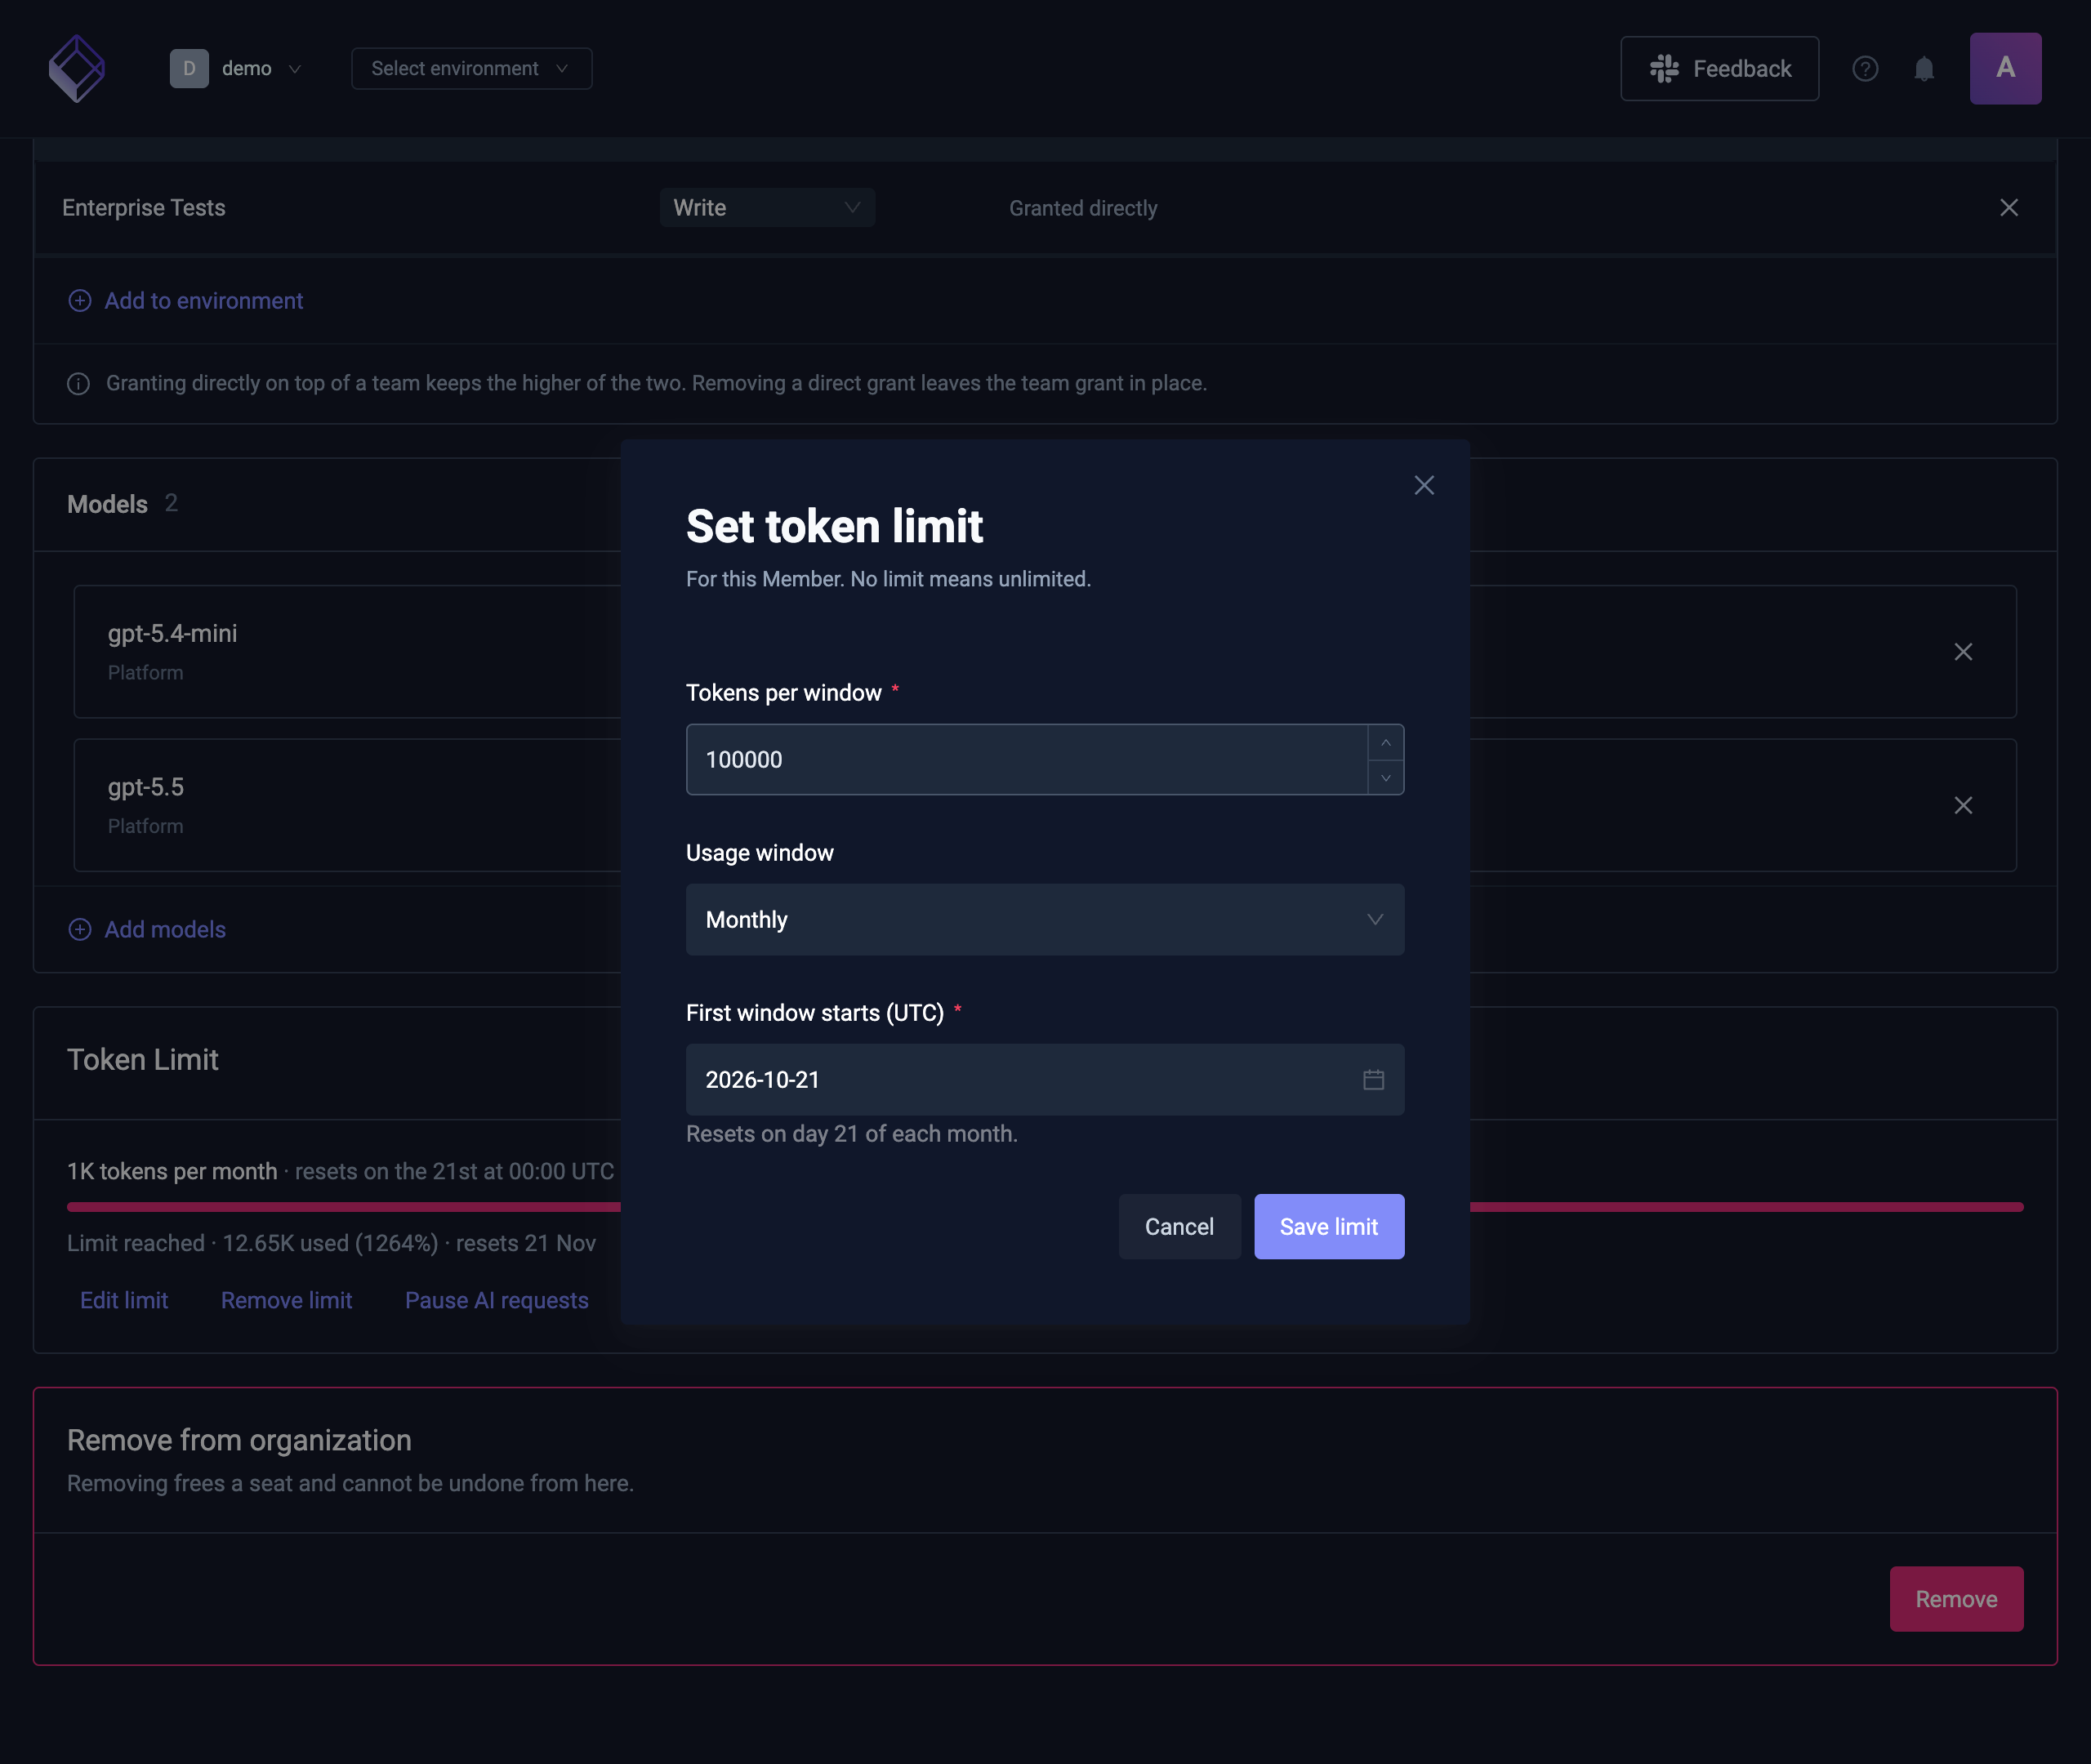Click Remove limit link
Viewport: 2091px width, 1764px height.
(287, 1301)
